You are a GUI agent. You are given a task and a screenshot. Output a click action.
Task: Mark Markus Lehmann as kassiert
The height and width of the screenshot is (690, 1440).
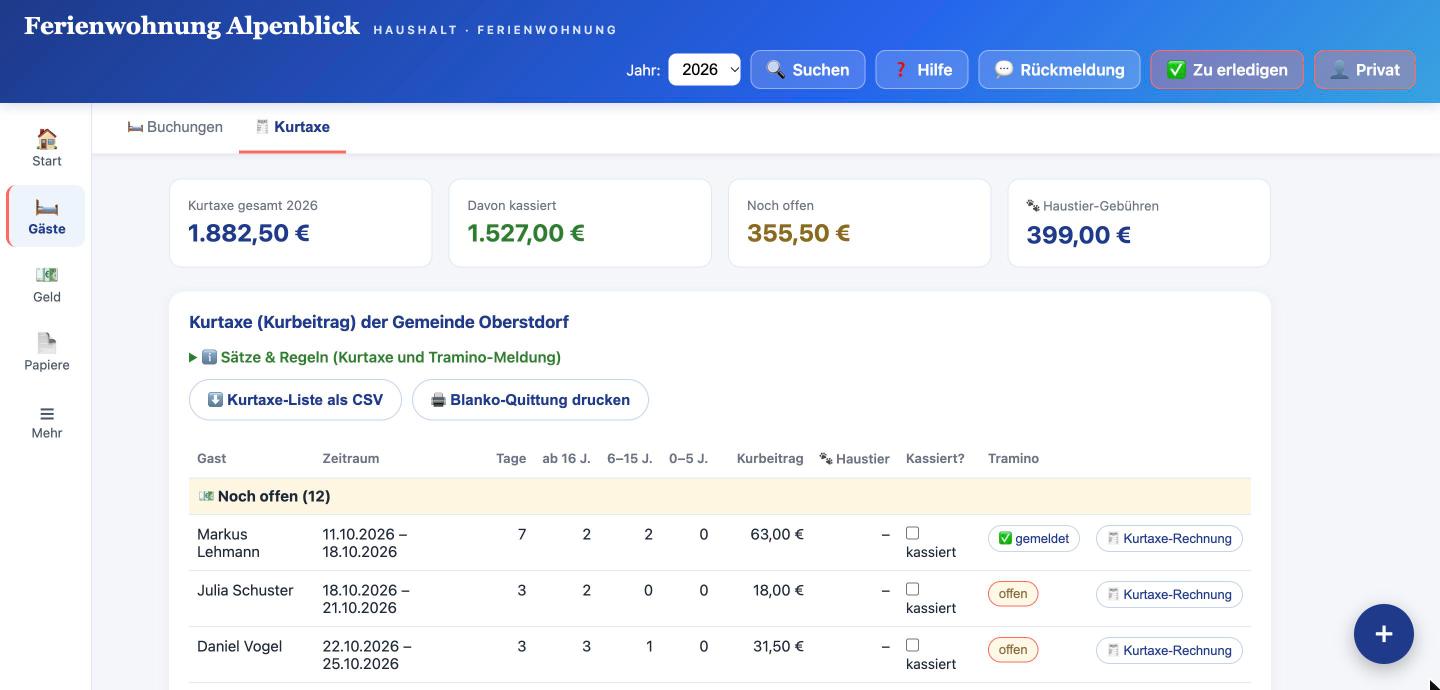pos(912,534)
